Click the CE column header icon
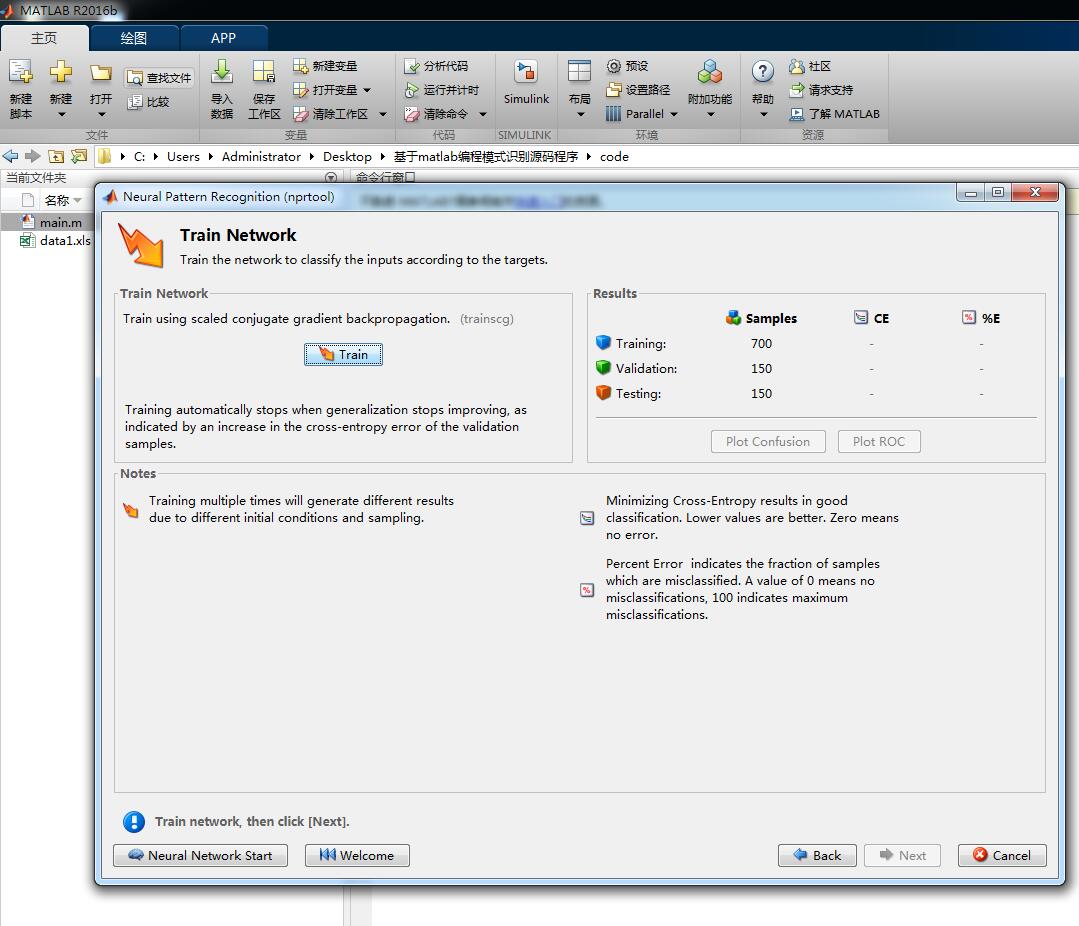The height and width of the screenshot is (926, 1079). point(861,317)
